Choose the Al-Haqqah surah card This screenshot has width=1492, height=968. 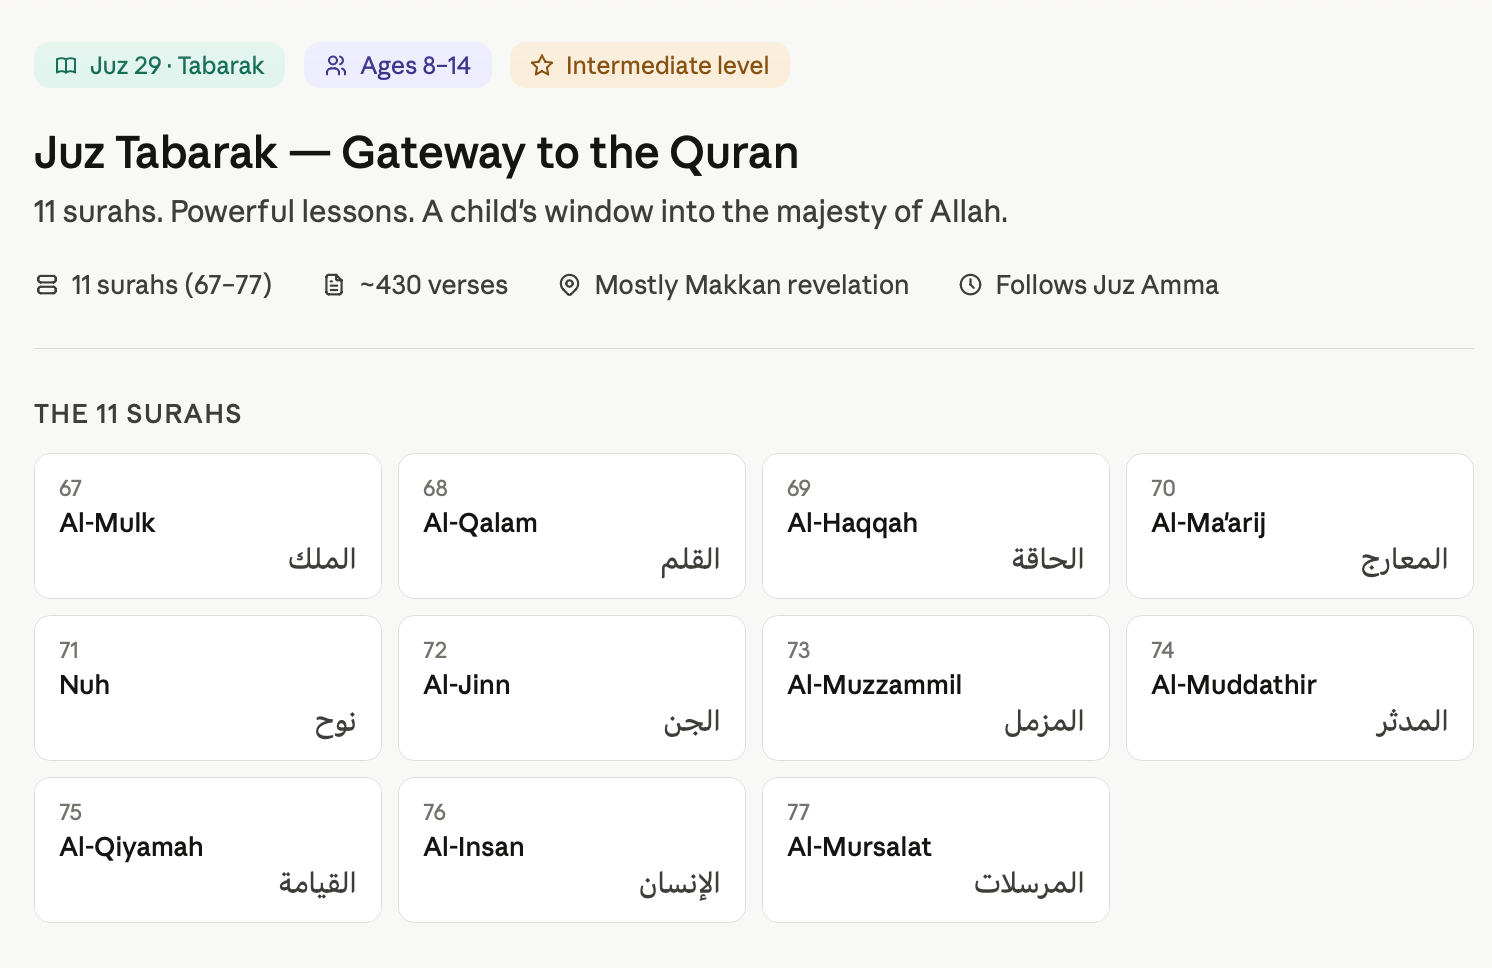tap(936, 526)
